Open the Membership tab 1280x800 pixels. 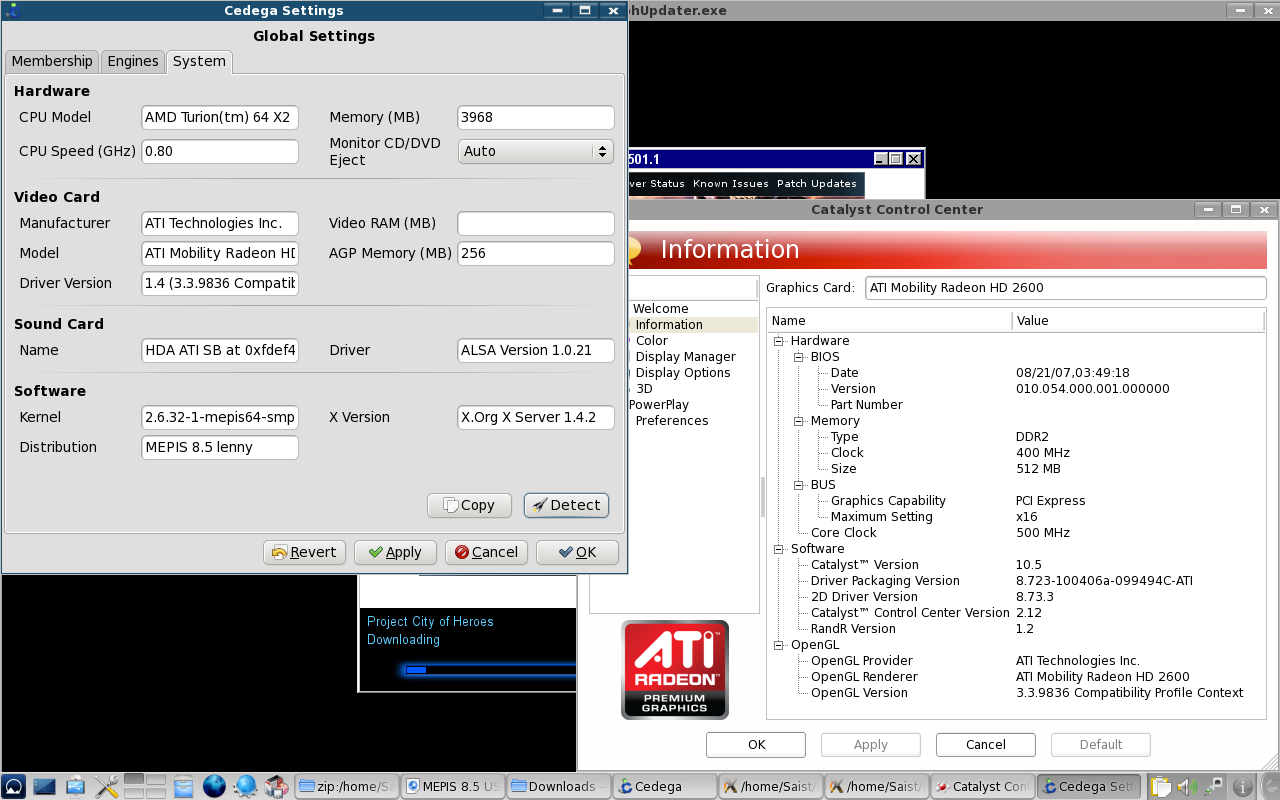(x=52, y=61)
